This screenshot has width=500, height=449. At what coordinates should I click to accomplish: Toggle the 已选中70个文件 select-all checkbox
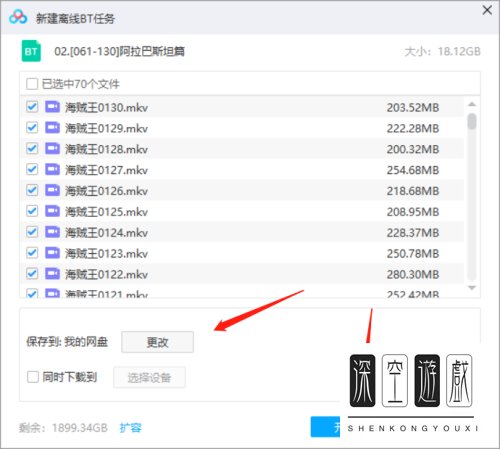pos(32,84)
